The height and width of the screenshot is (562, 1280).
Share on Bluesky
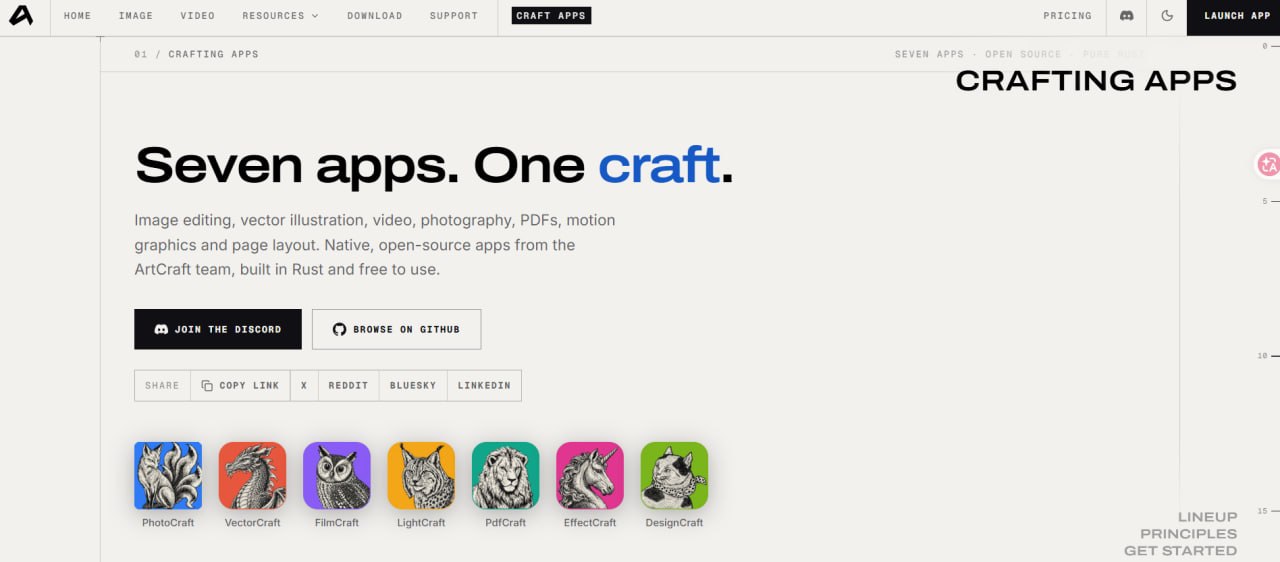(413, 385)
